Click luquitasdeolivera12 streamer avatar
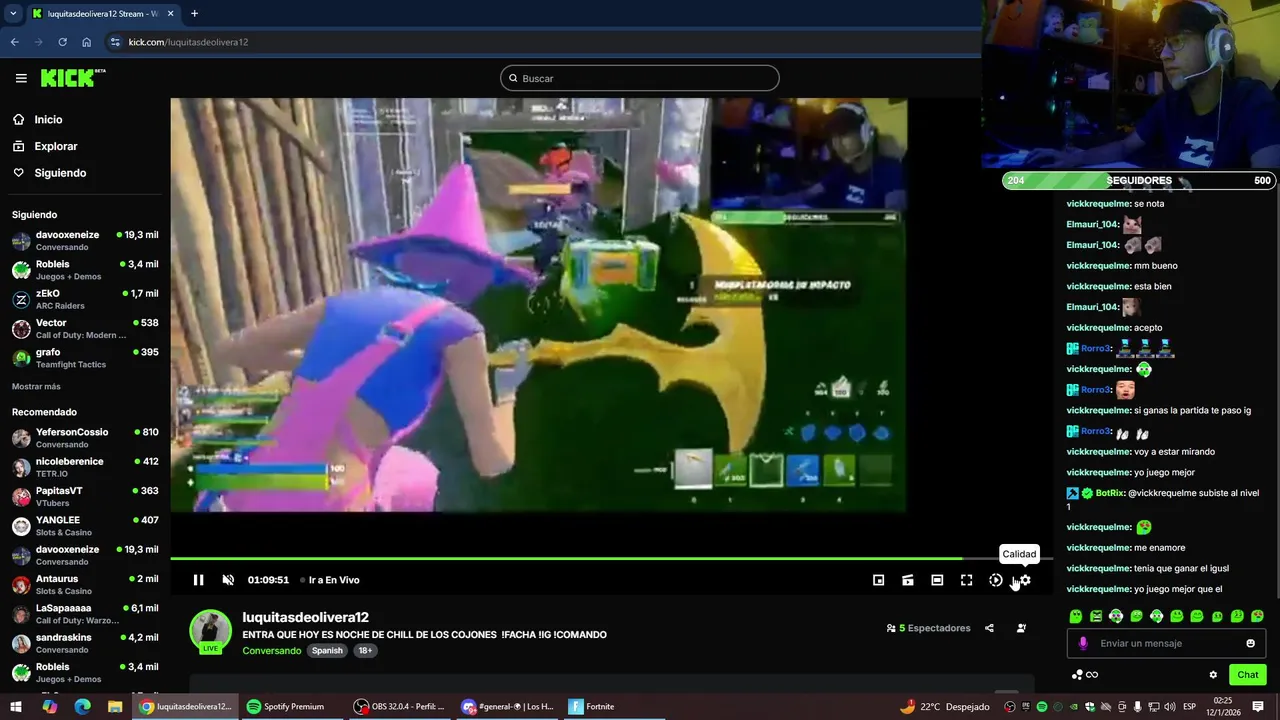This screenshot has height=720, width=1280. point(210,631)
